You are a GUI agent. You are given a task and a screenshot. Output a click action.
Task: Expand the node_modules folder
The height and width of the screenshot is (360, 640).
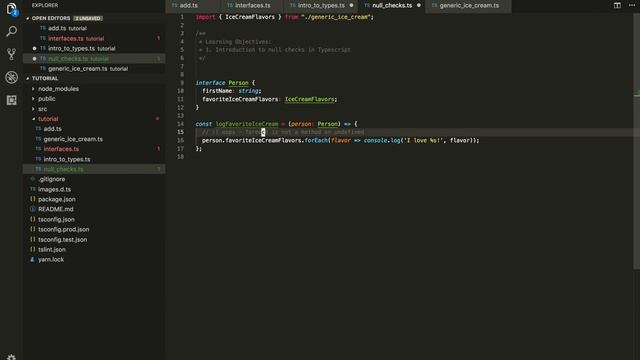[x=94, y=89]
